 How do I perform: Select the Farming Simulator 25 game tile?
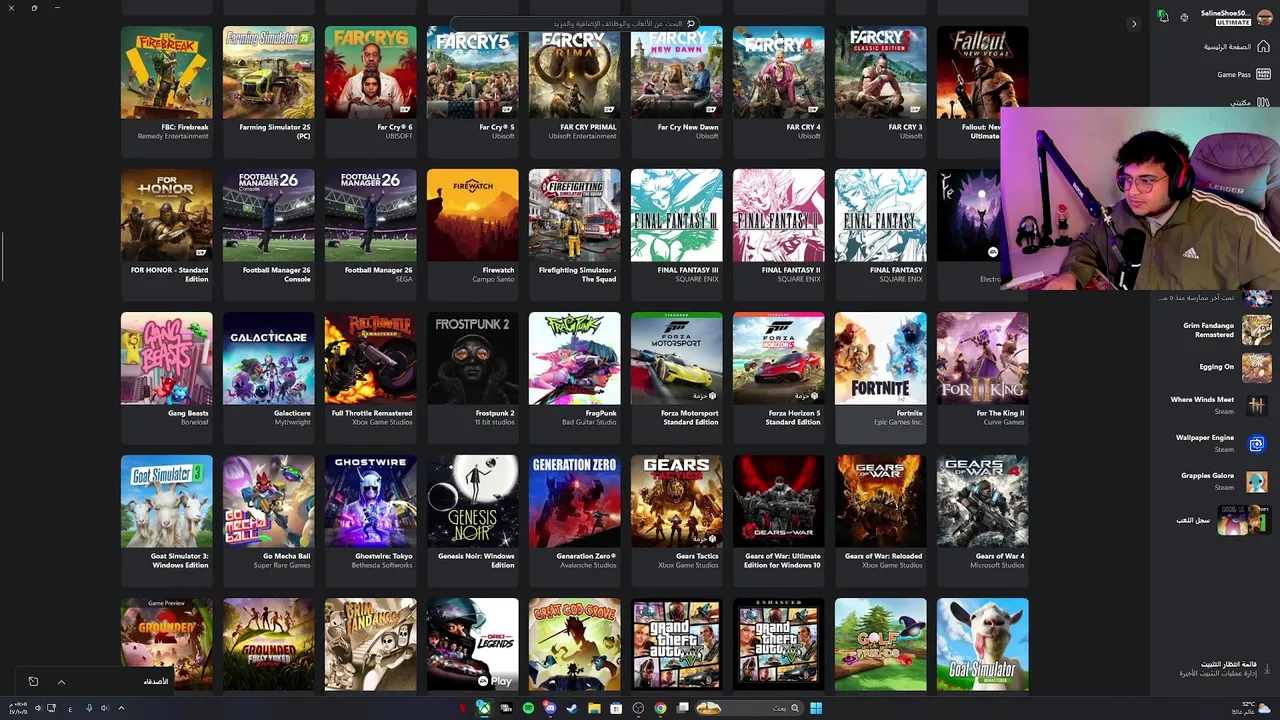click(268, 91)
